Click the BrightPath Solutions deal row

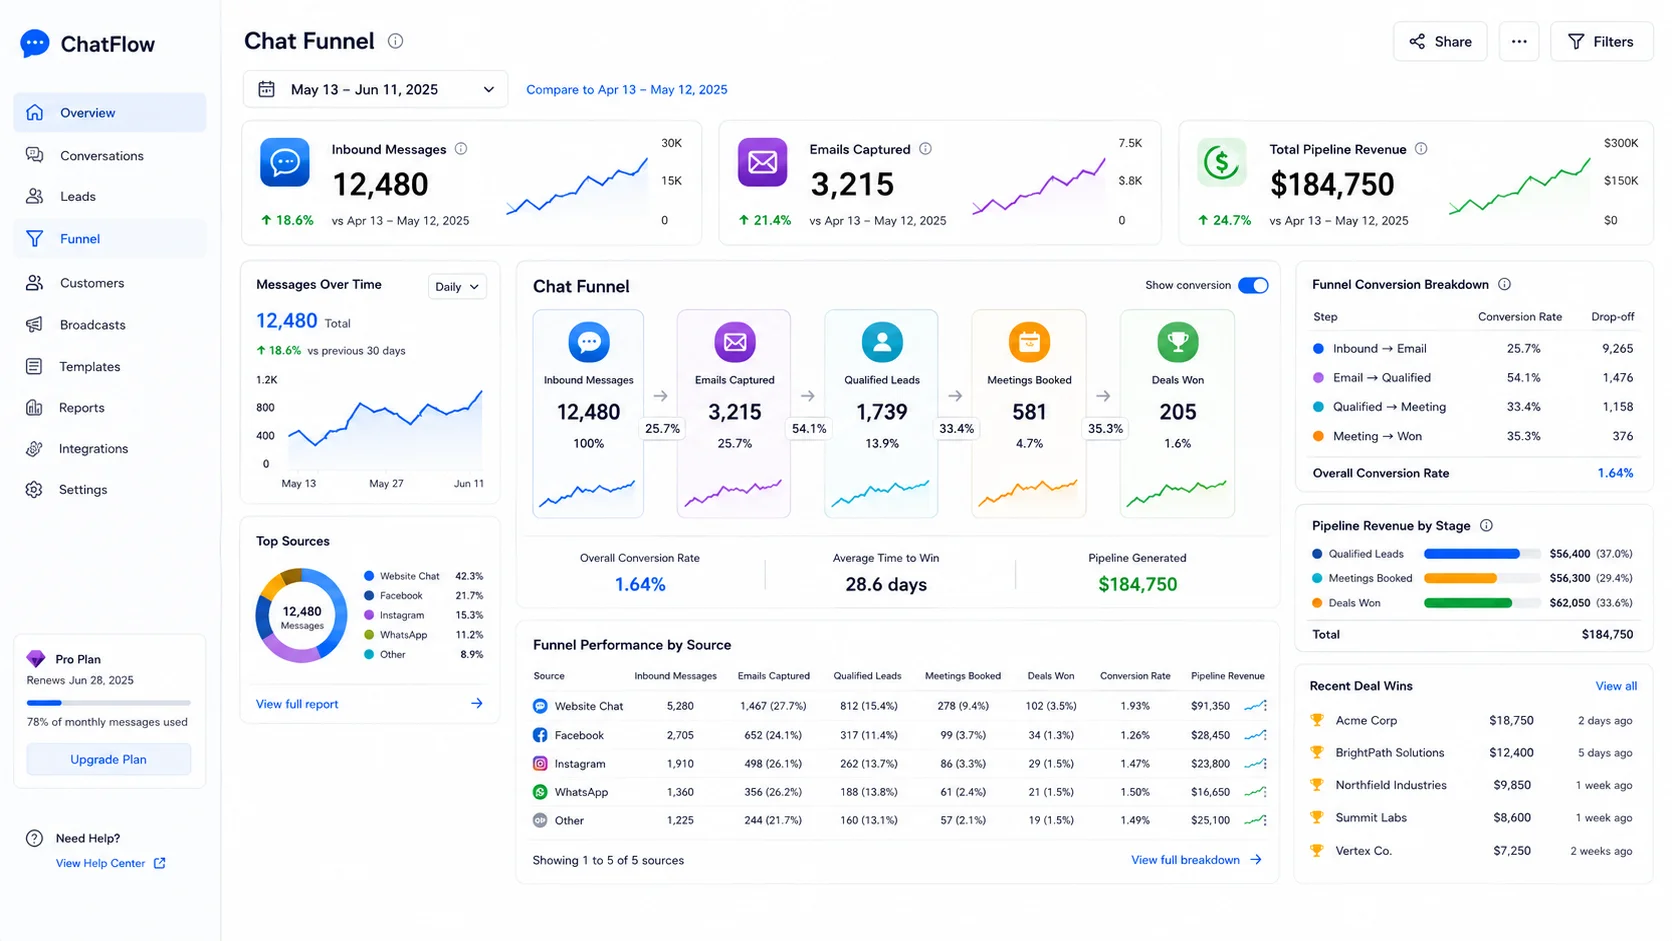click(x=1473, y=753)
